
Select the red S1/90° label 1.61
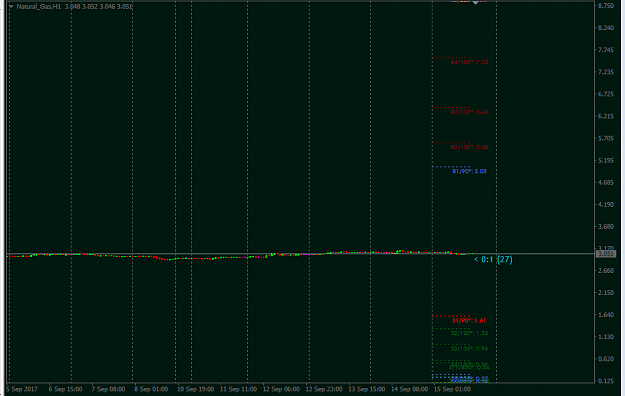[x=469, y=321]
